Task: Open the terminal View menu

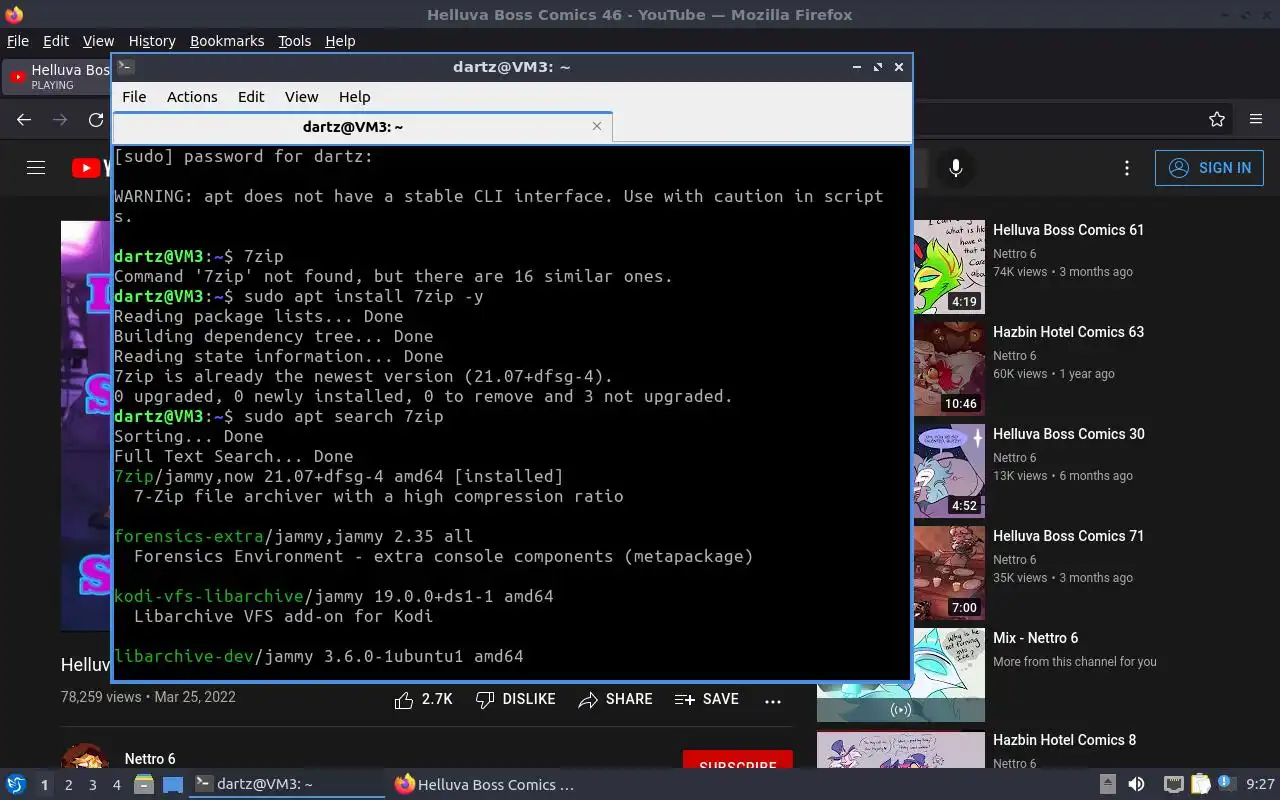Action: click(x=301, y=97)
